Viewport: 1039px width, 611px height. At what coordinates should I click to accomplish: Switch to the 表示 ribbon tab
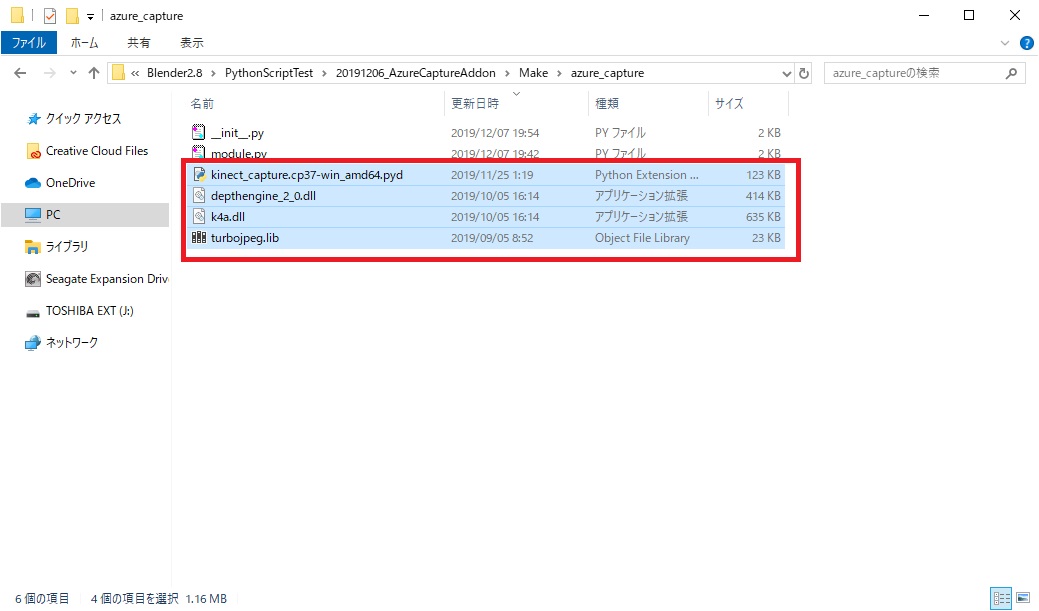192,42
